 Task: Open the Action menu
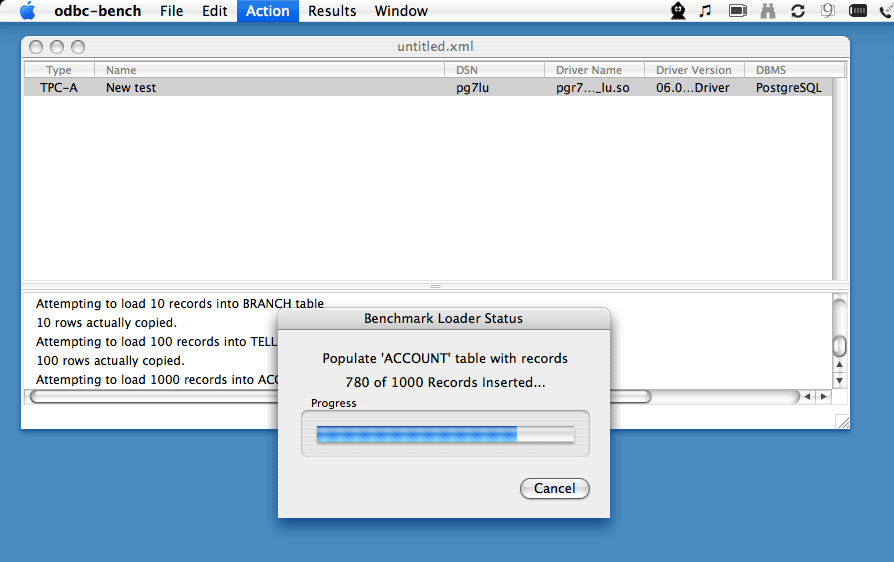[x=267, y=11]
